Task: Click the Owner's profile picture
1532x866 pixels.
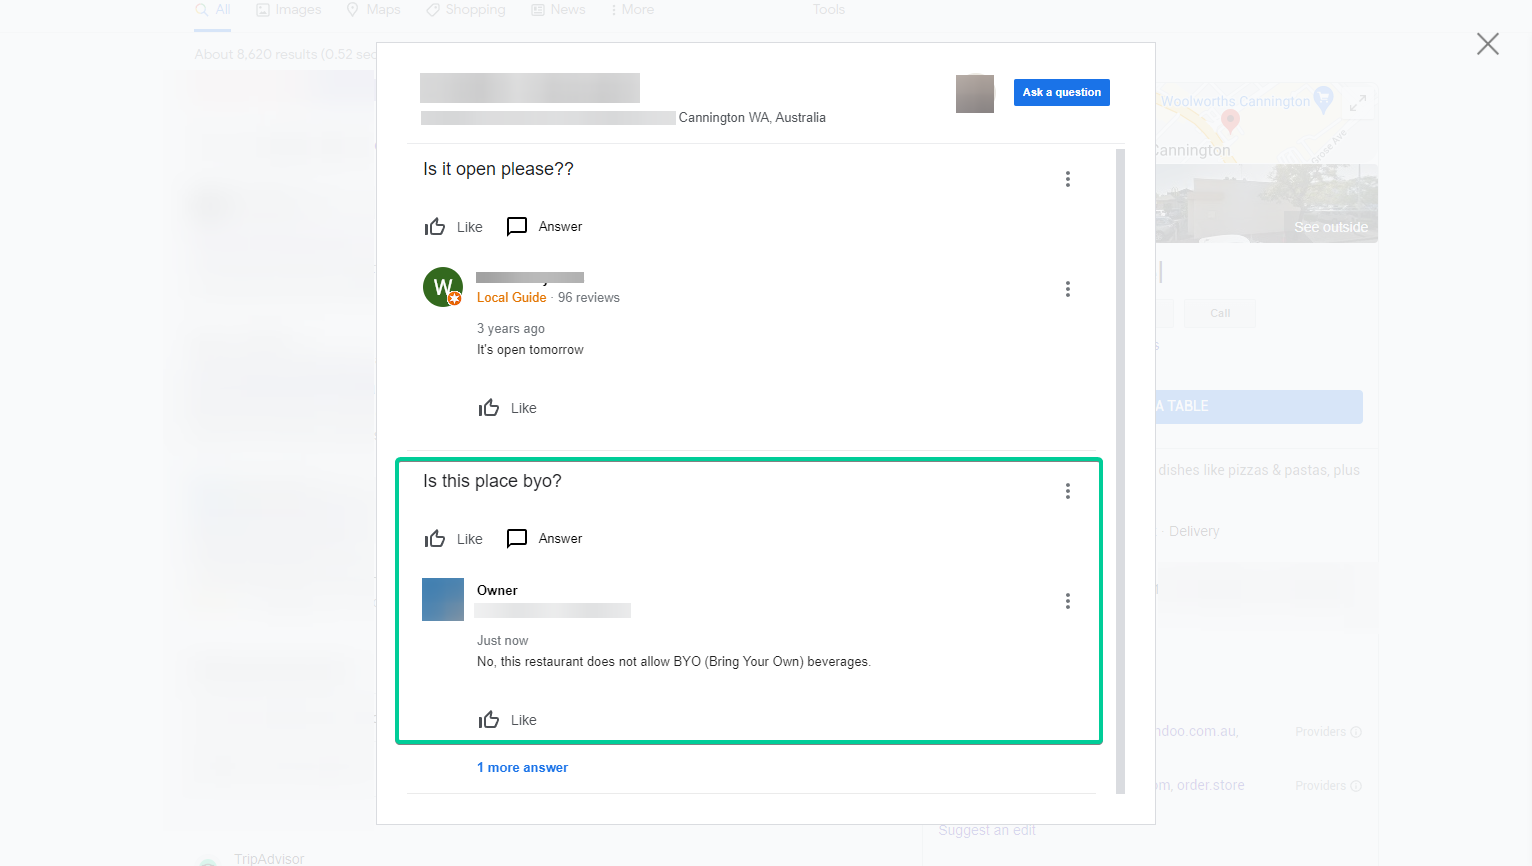Action: coord(443,600)
